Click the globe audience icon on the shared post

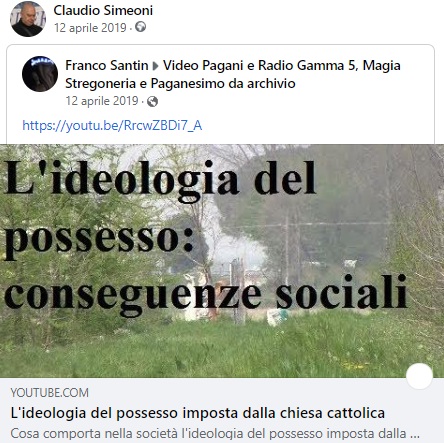point(152,101)
